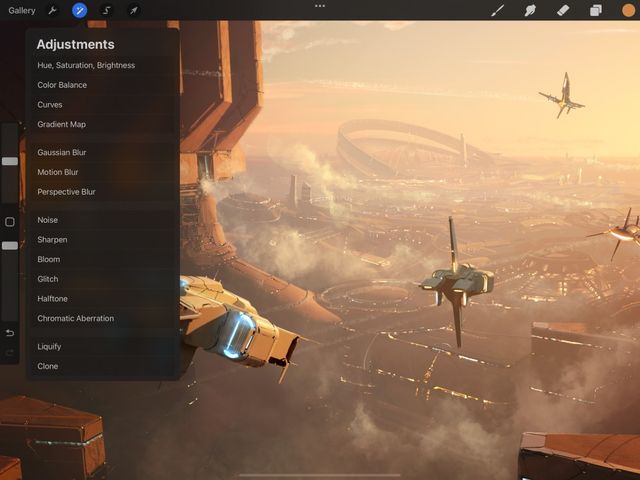The height and width of the screenshot is (480, 640).
Task: Apply Gaussian Blur
Action: pos(105,152)
